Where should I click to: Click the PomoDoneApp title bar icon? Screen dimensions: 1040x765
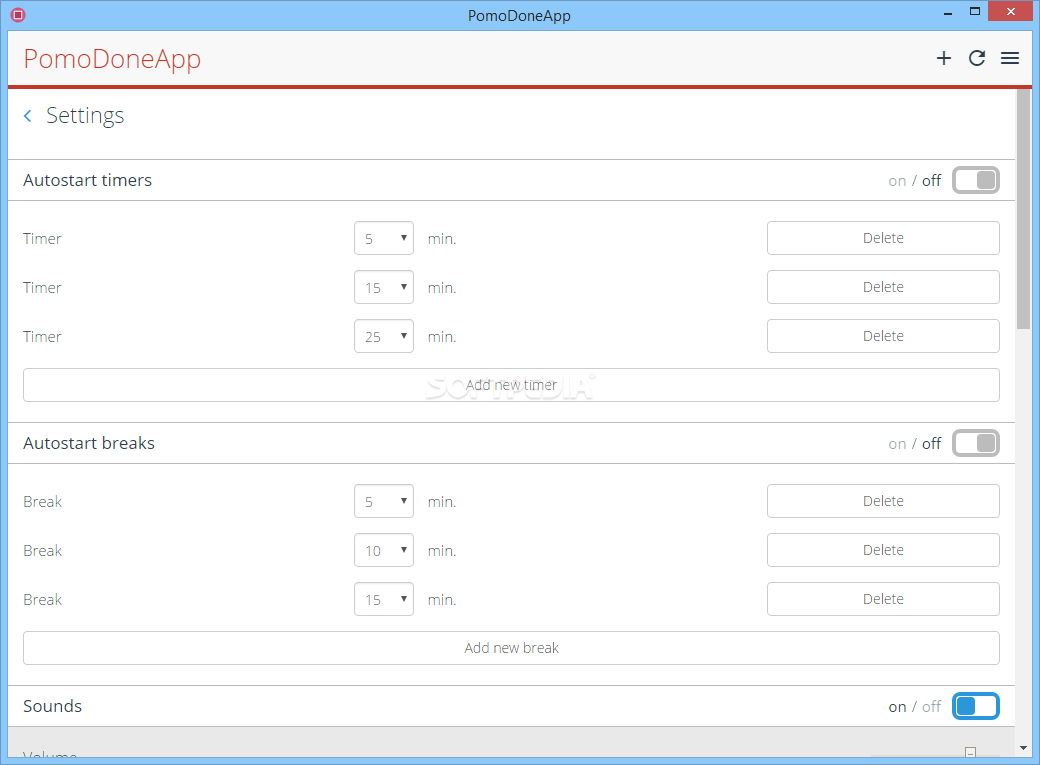pyautogui.click(x=18, y=15)
